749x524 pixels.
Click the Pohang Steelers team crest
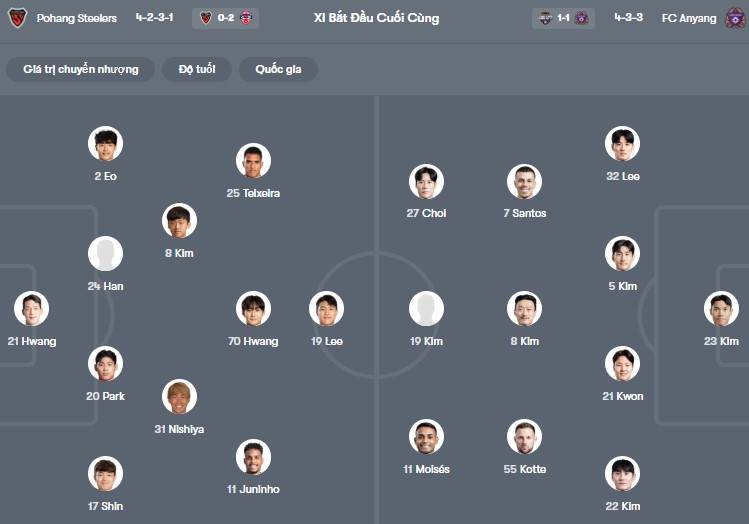coord(17,18)
